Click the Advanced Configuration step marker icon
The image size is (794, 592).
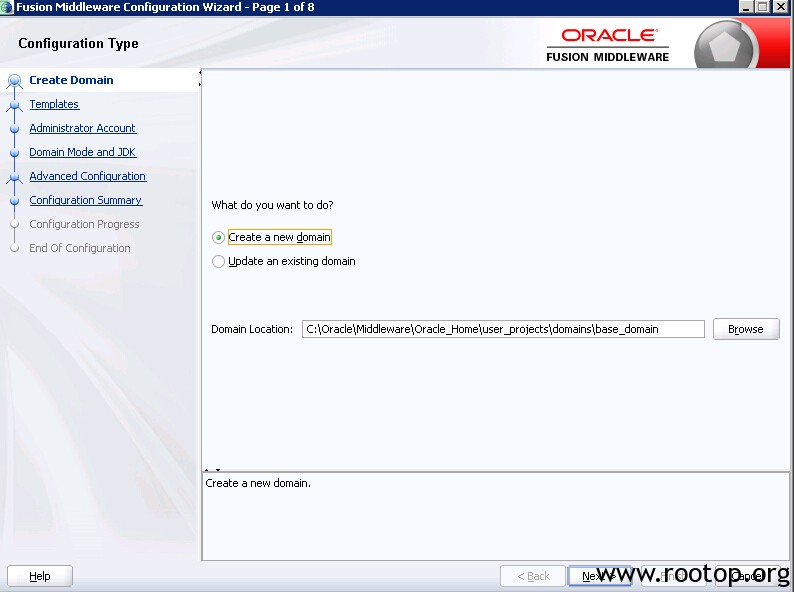click(15, 177)
